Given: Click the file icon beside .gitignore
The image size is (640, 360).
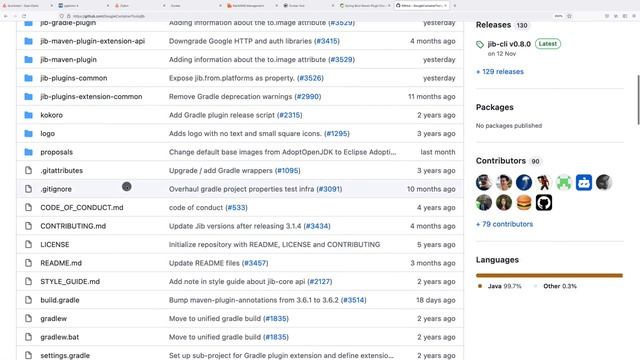Looking at the screenshot, I should point(28,189).
